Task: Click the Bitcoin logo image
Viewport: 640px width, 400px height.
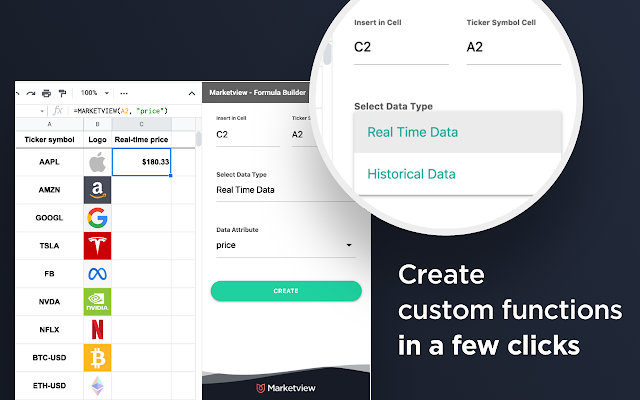Action: pyautogui.click(x=97, y=357)
